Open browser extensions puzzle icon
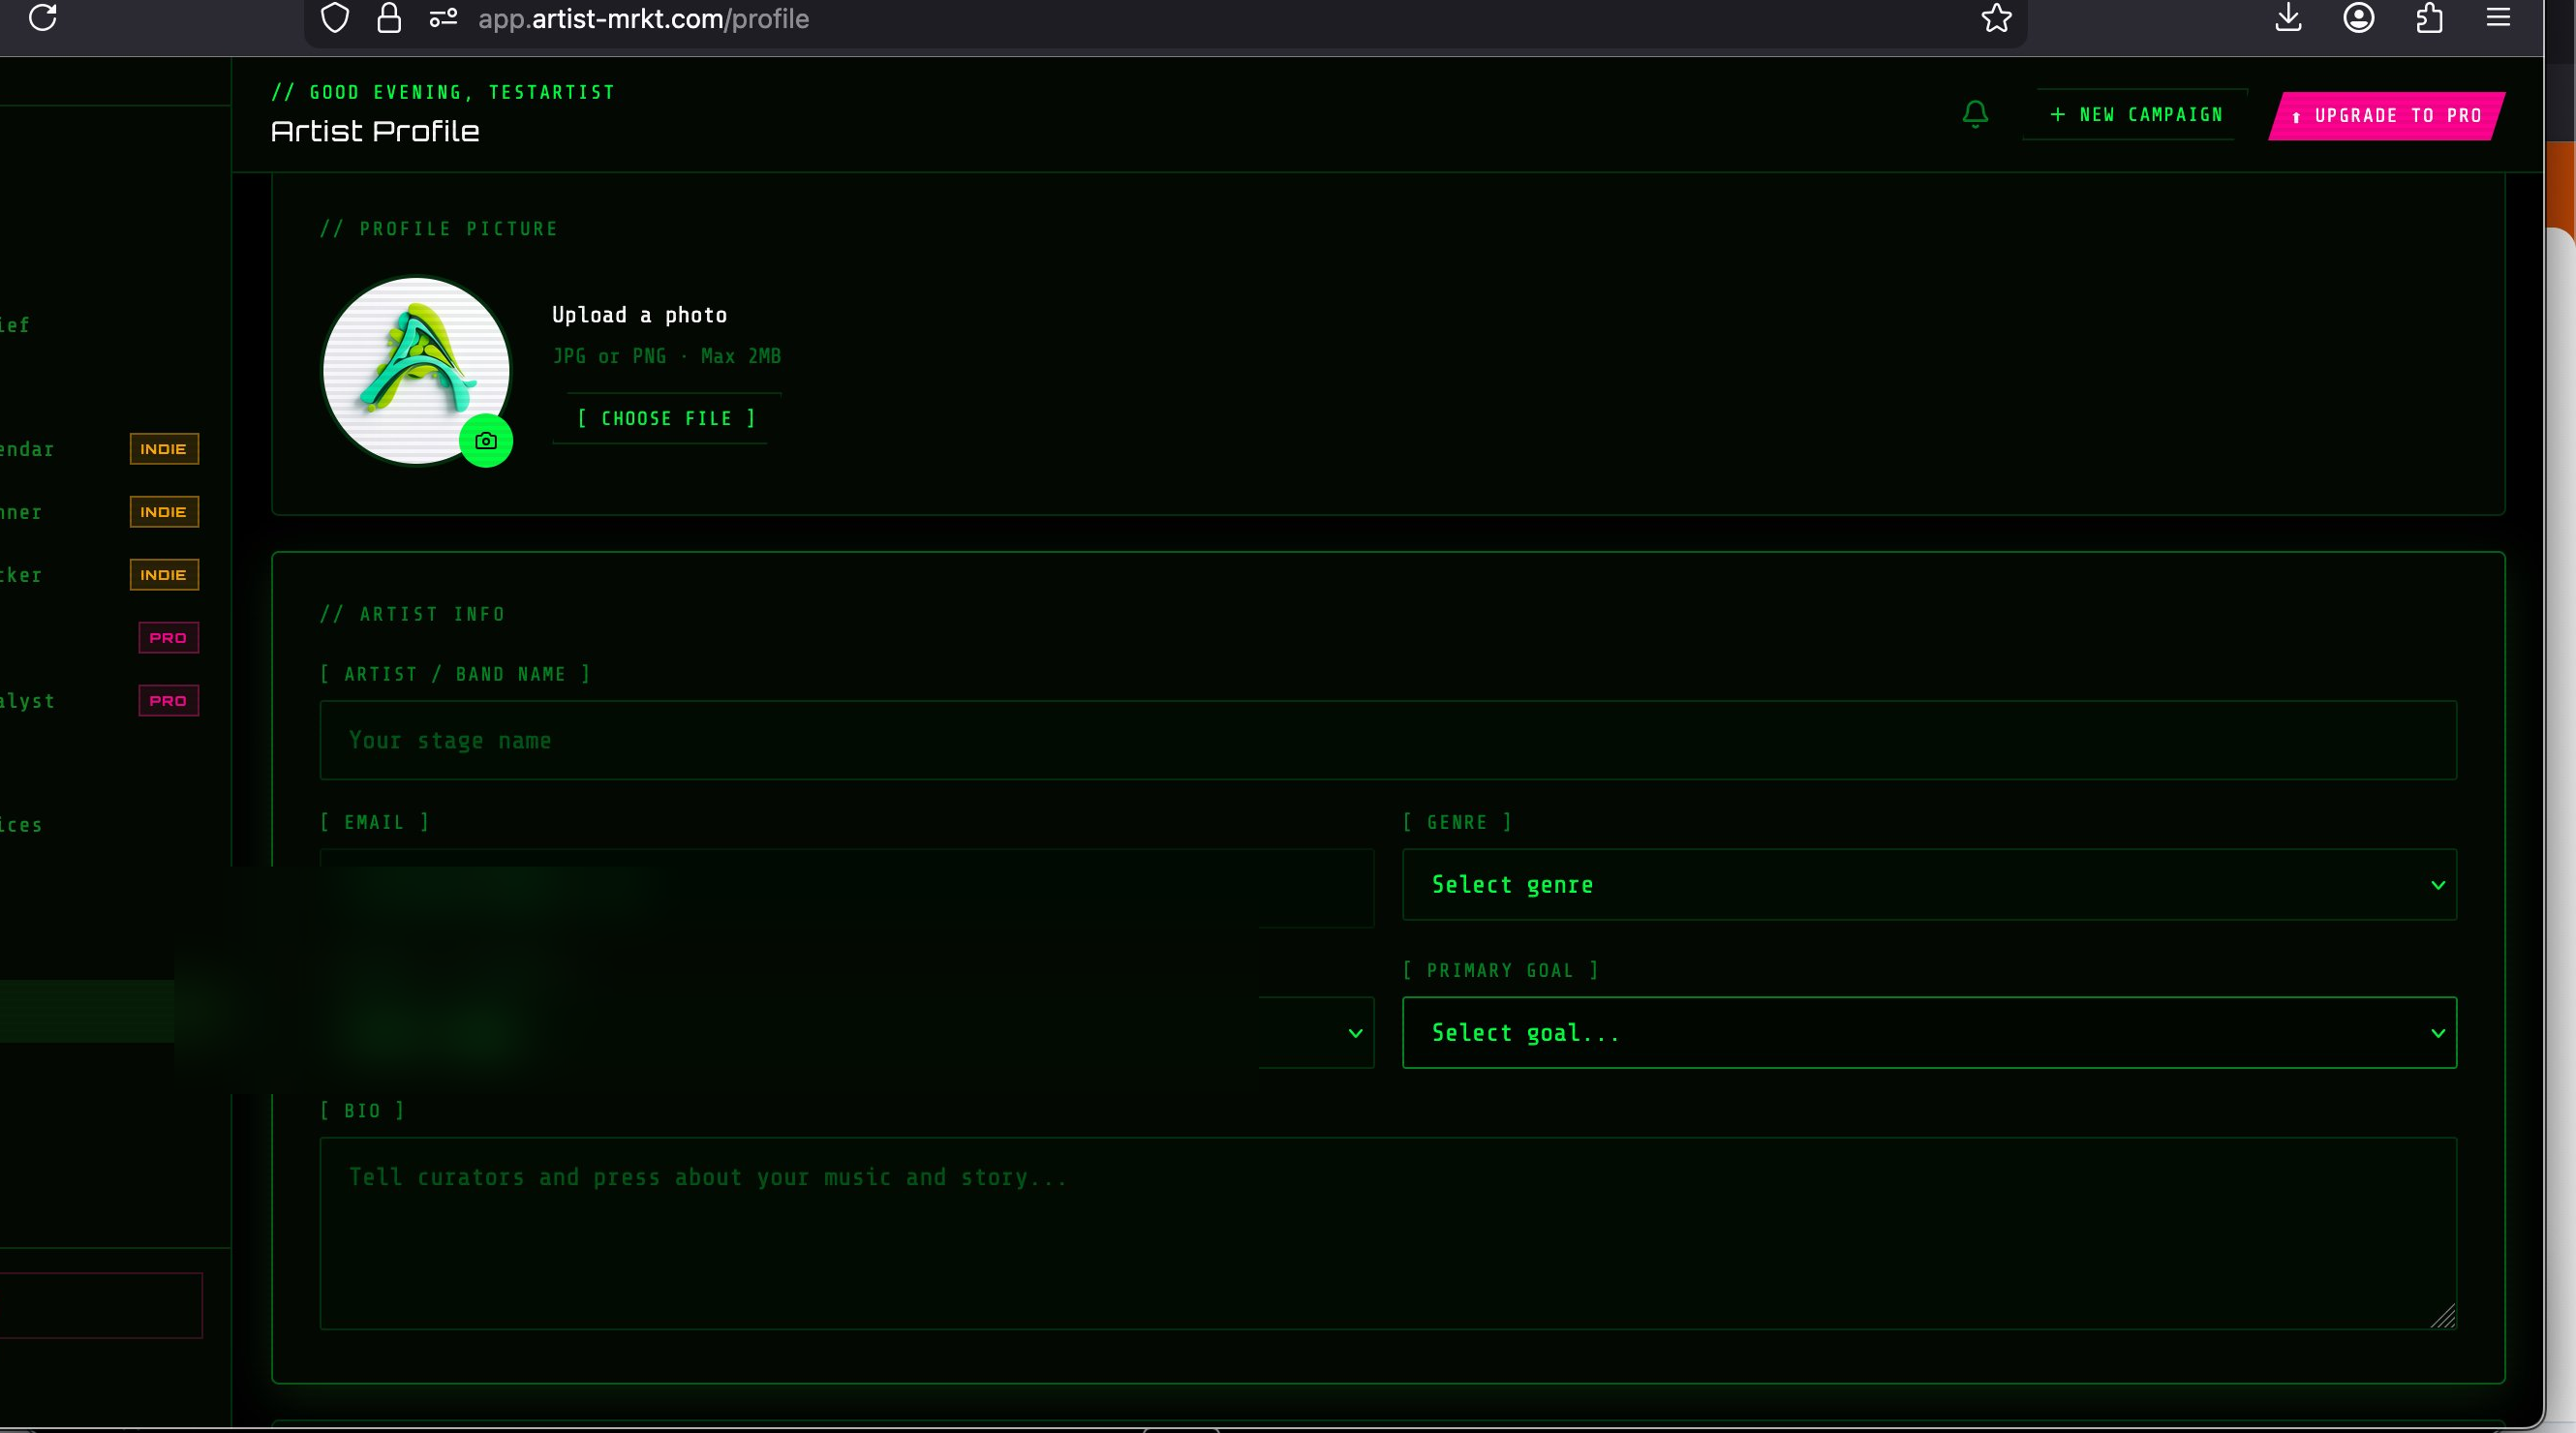The image size is (2576, 1433). pos(2429,18)
